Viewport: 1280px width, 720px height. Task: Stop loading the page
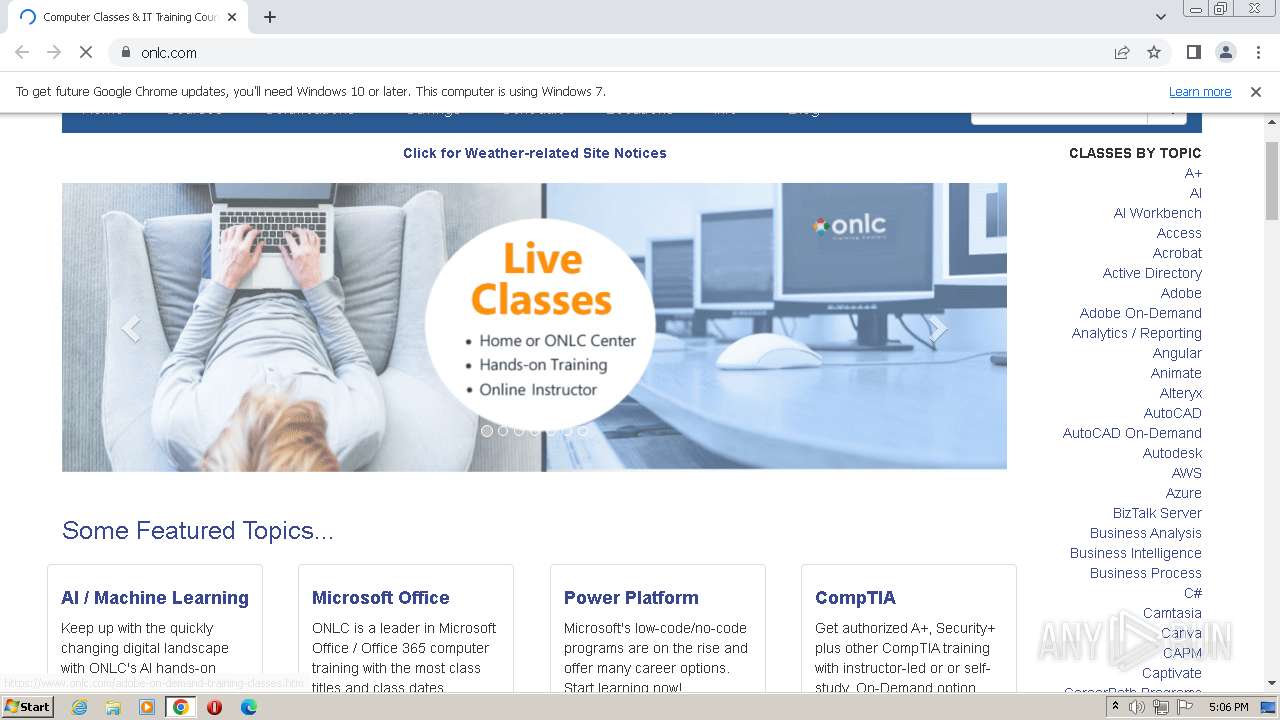(86, 52)
